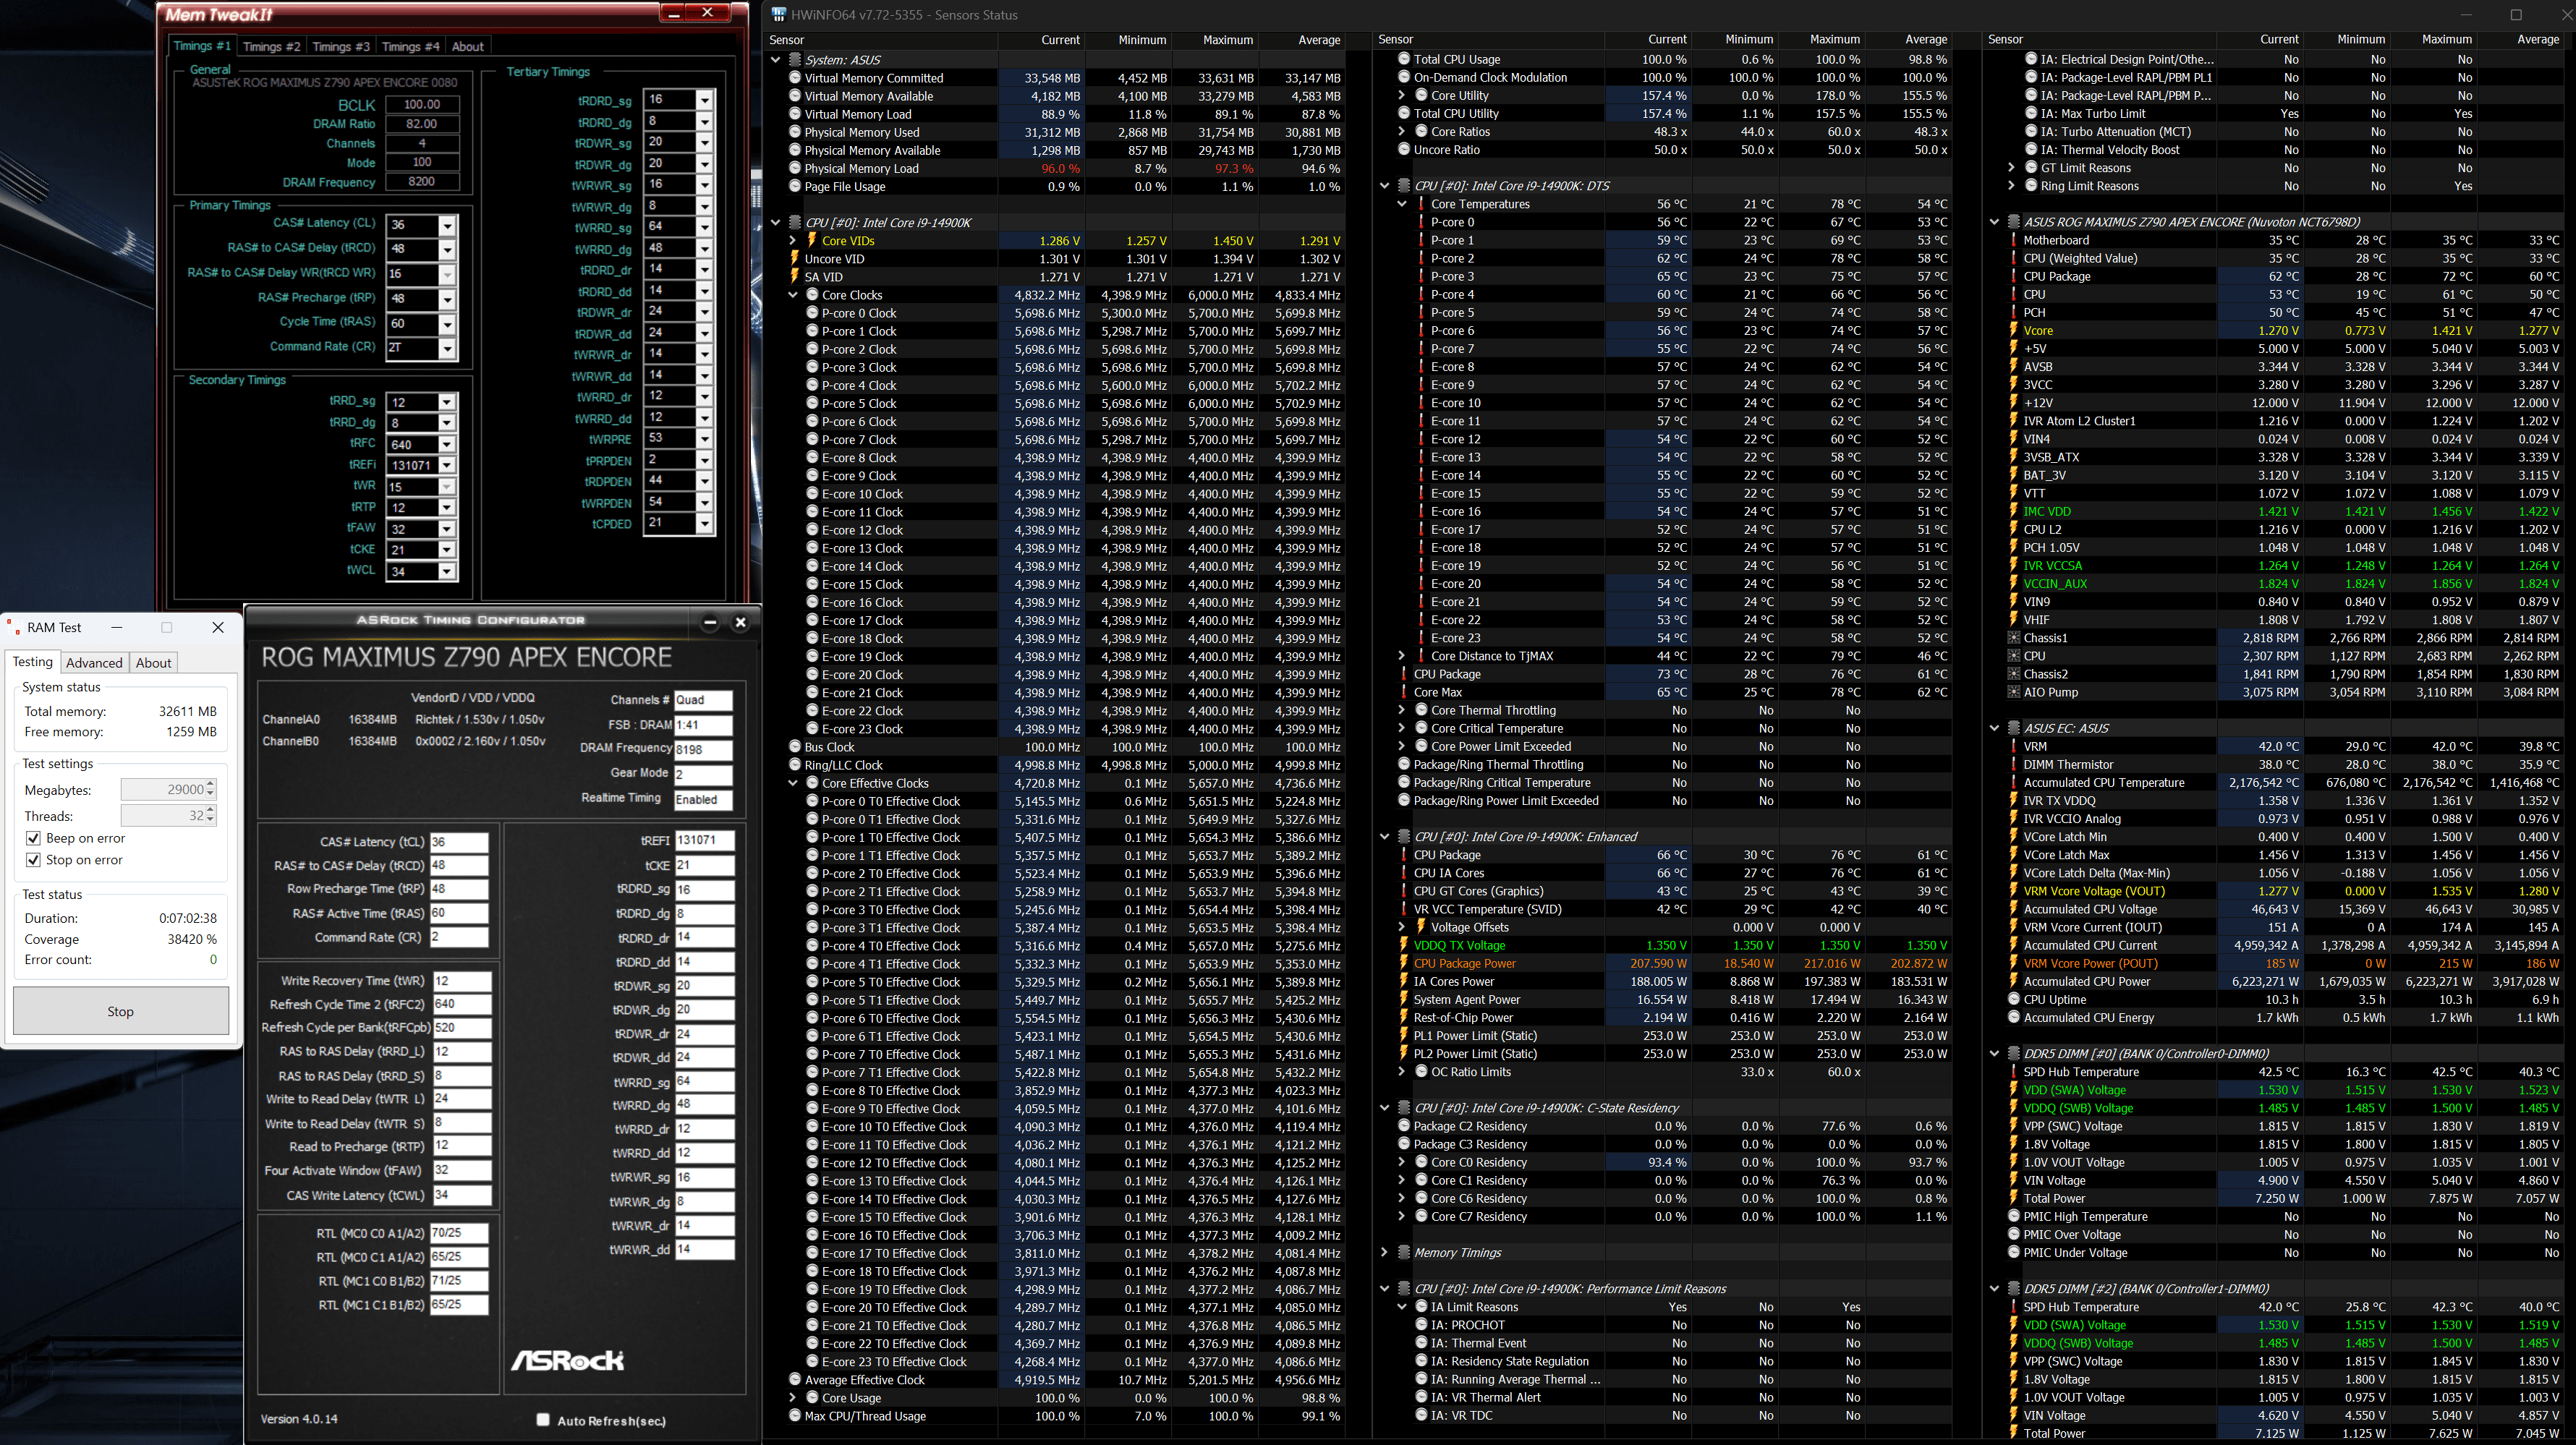Click the DRAM Frequency field in Timing Configurator
This screenshot has height=1445, width=2576.
tap(703, 749)
